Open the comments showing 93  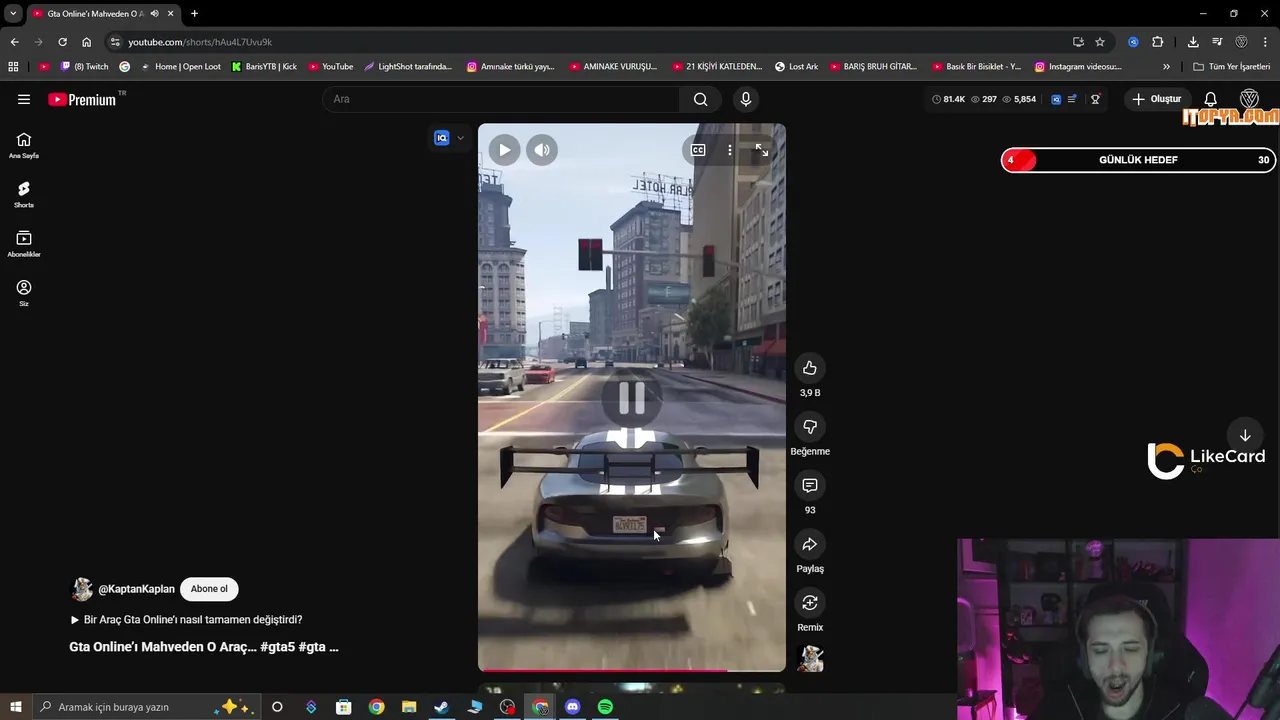pos(810,486)
